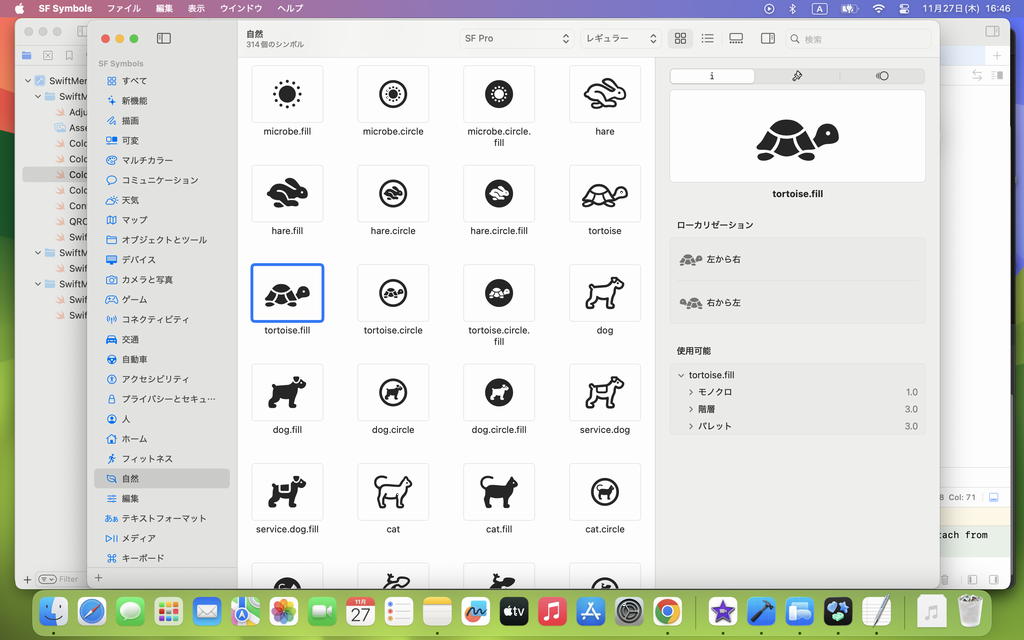This screenshot has width=1024, height=640.
Task: Toggle the sidebar visibility button
Action: point(164,39)
